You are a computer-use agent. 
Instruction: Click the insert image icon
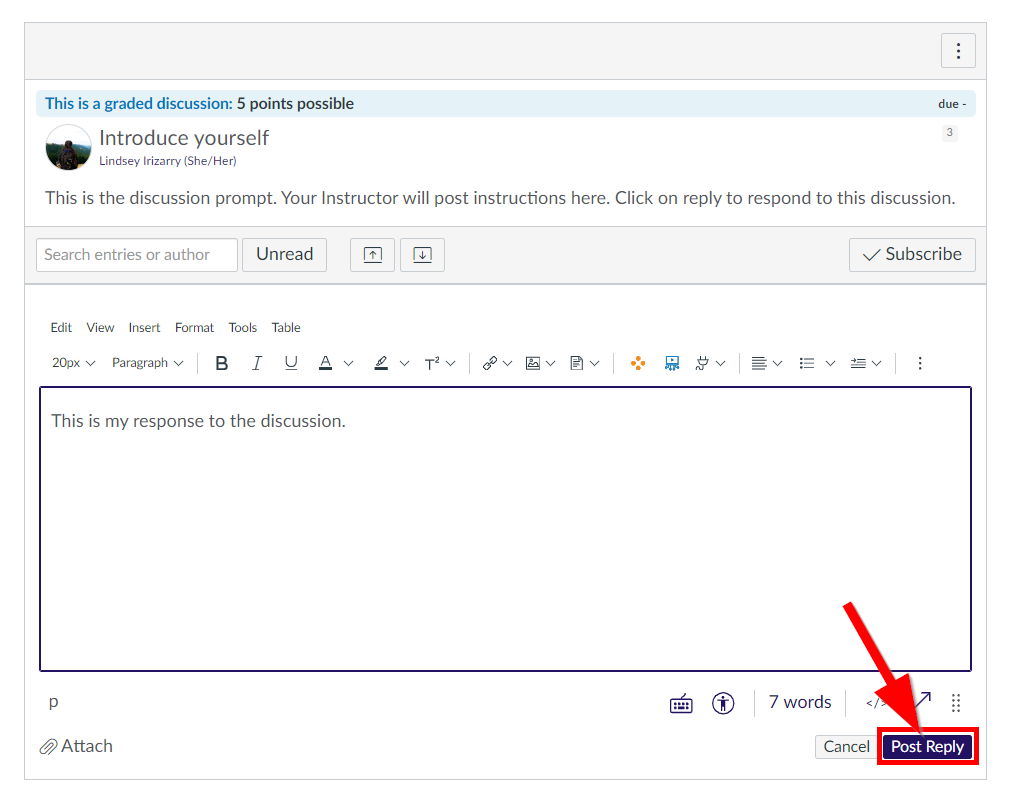click(533, 364)
